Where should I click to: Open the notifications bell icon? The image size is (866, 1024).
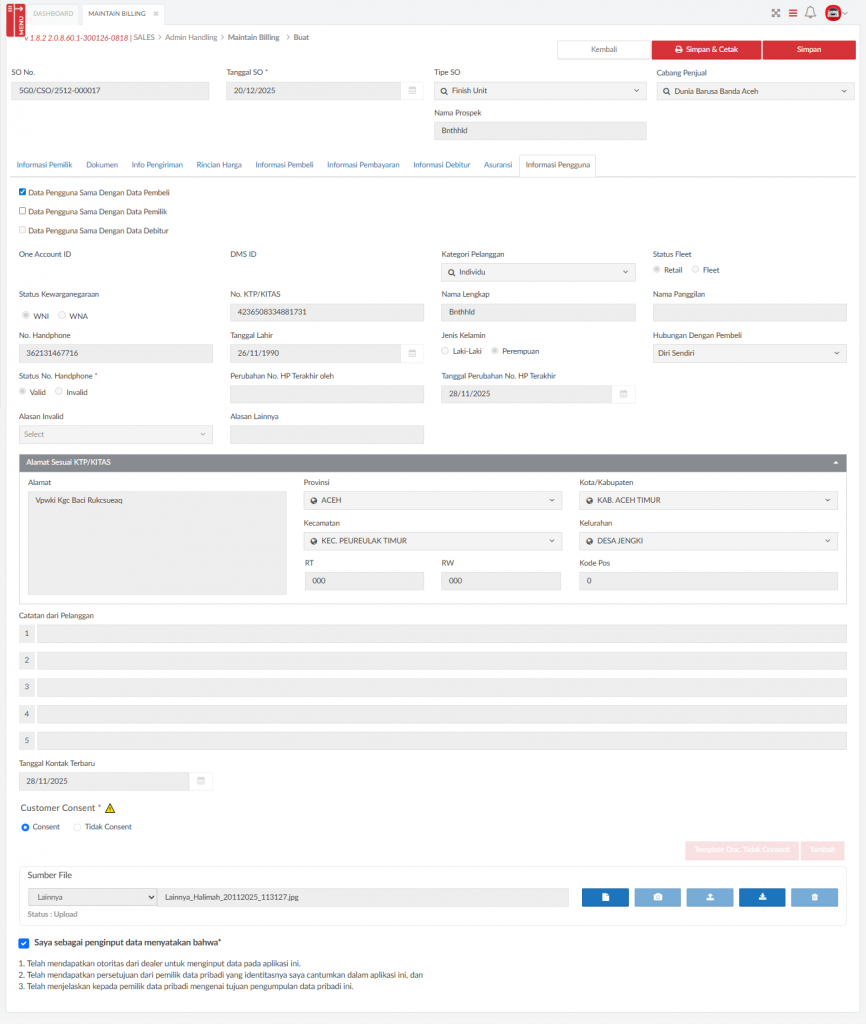tap(810, 14)
